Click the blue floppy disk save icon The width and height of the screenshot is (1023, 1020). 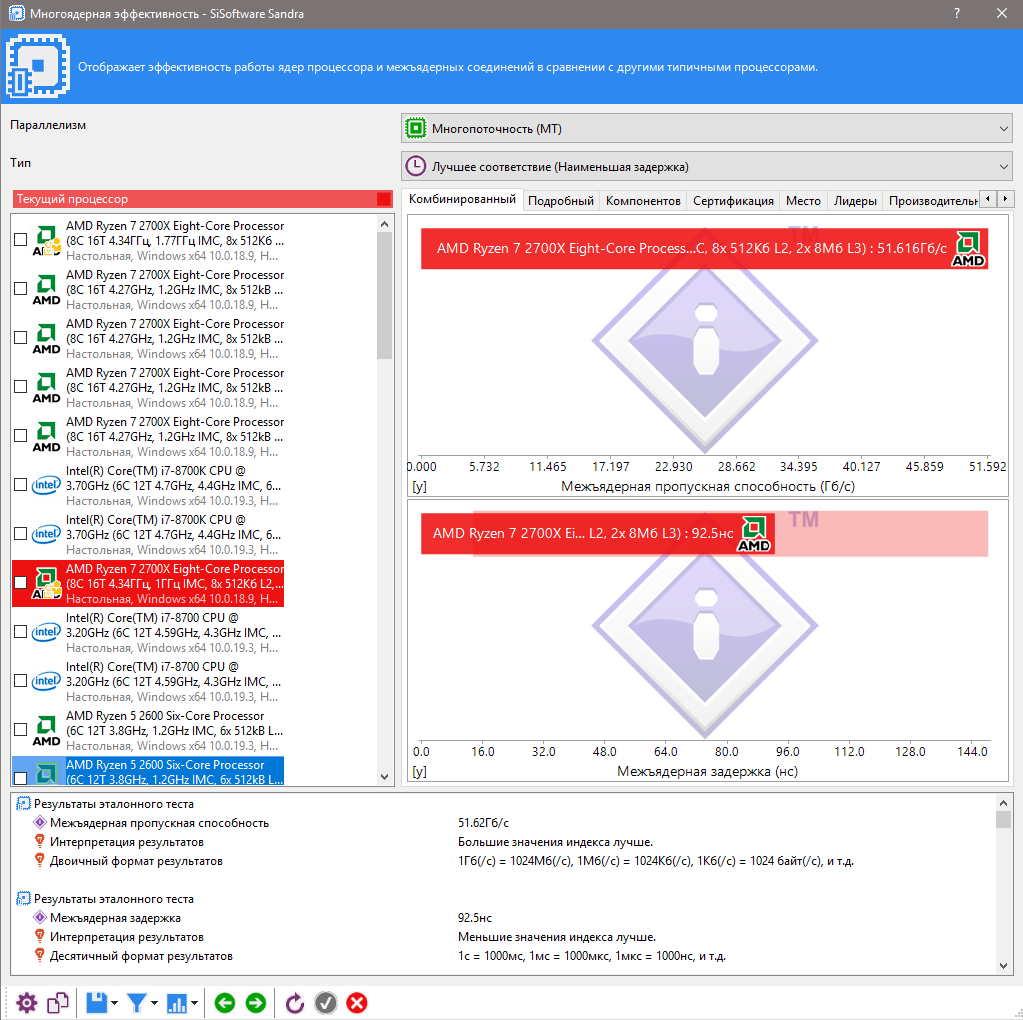click(x=97, y=1002)
